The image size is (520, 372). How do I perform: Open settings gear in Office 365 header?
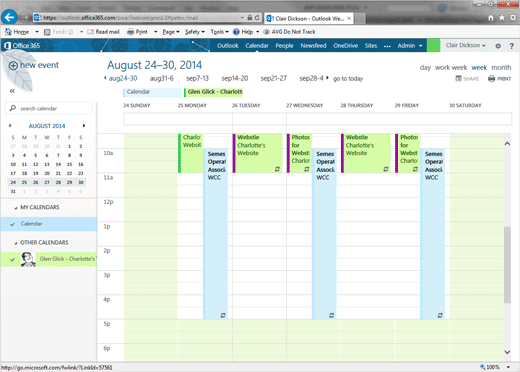point(498,46)
